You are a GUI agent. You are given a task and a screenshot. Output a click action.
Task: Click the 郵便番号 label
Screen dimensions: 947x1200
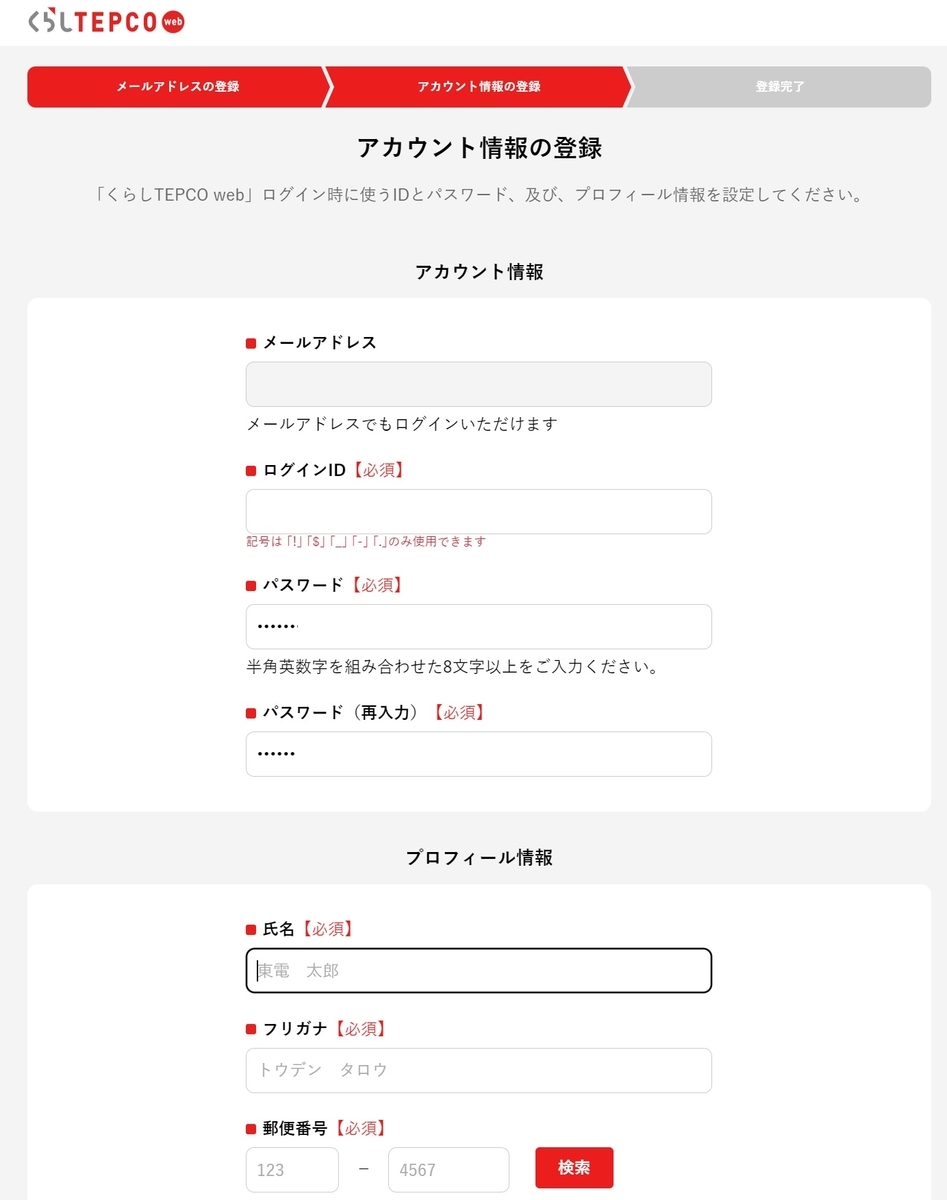point(294,1128)
